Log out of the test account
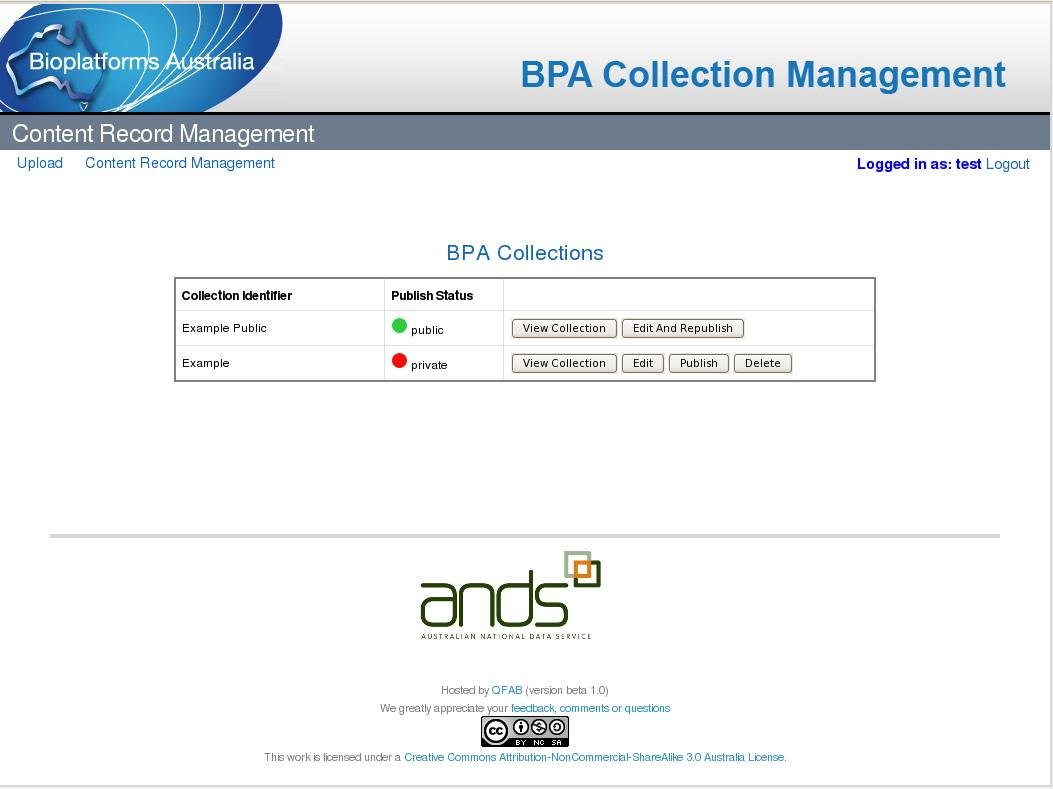 point(1008,163)
